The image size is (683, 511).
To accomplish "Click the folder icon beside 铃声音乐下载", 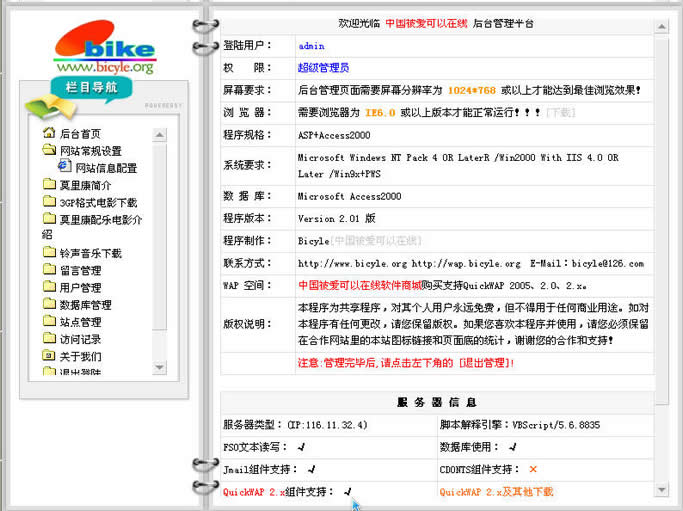I will (49, 252).
